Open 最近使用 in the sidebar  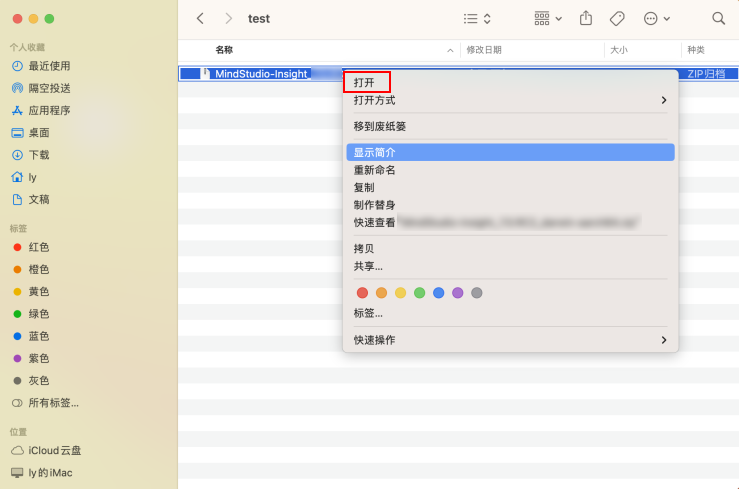(x=41, y=66)
